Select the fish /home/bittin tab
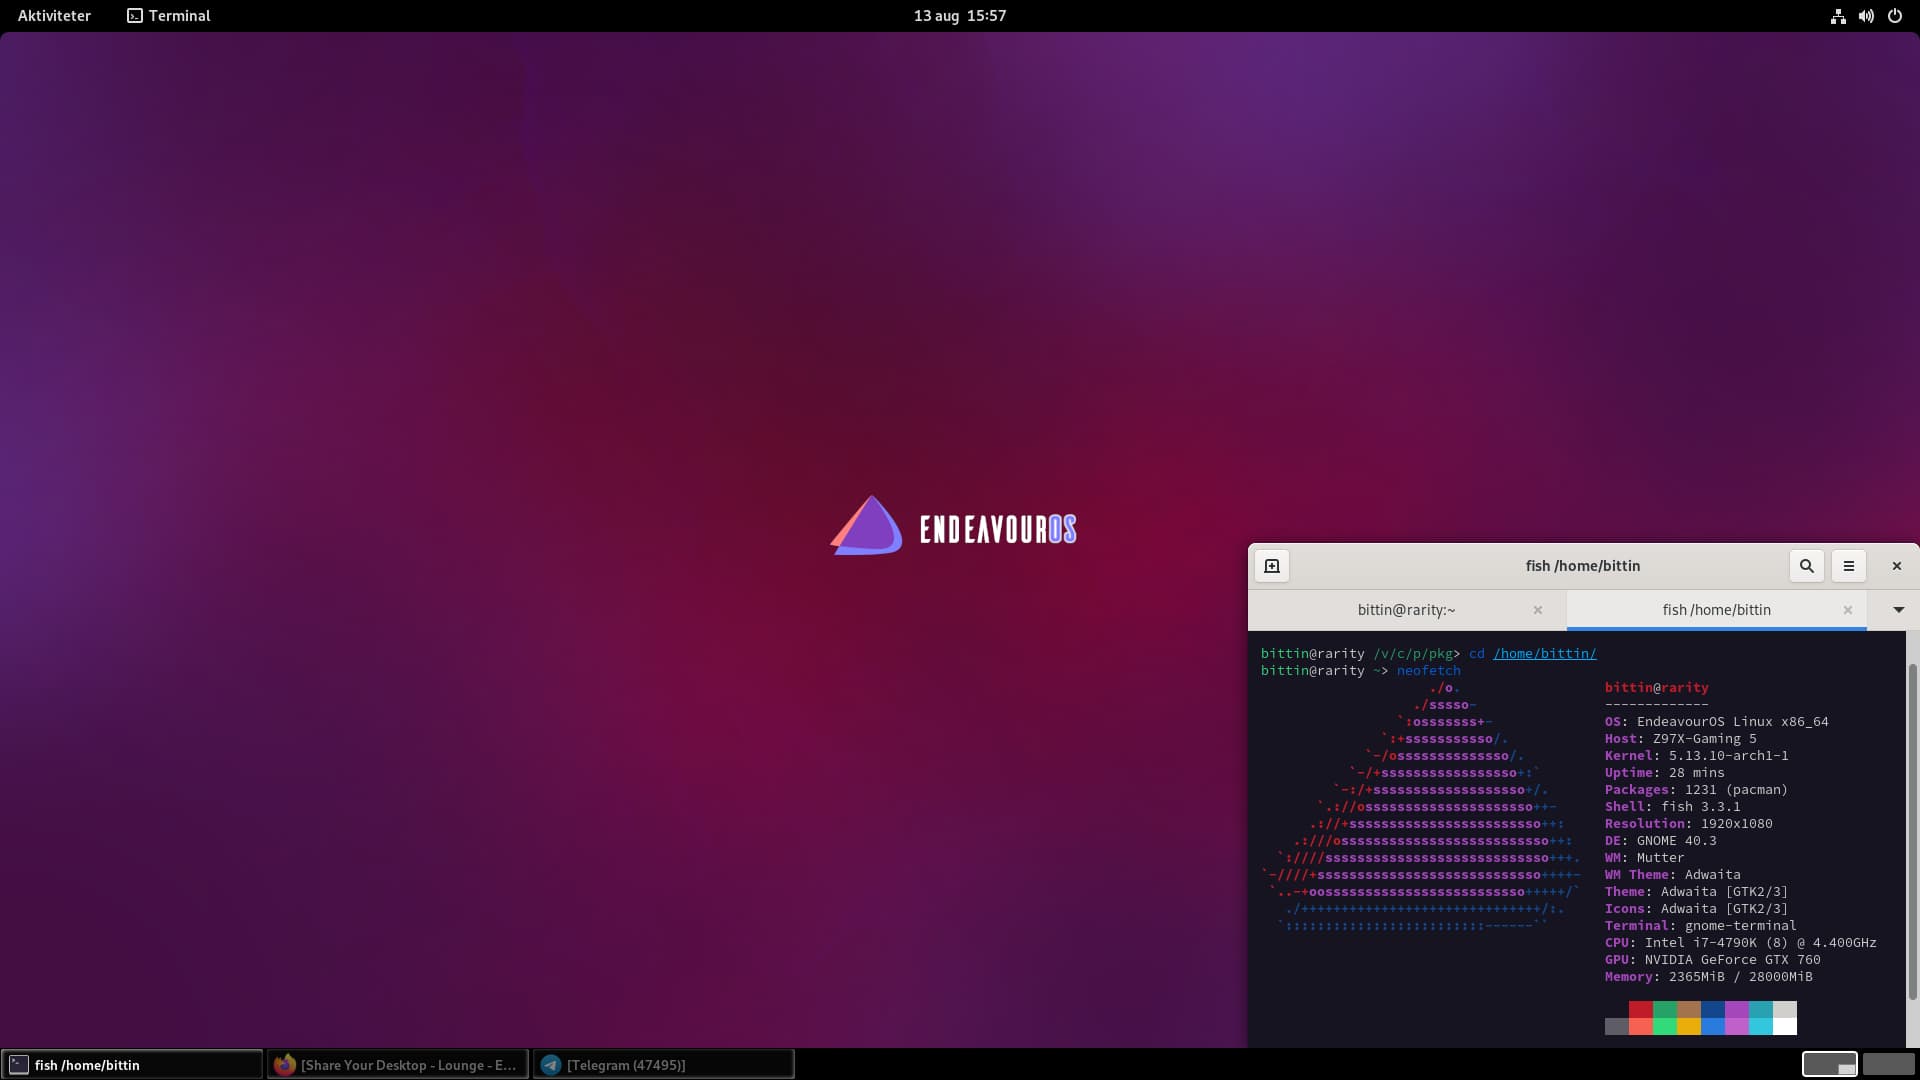The height and width of the screenshot is (1080, 1920). [1716, 610]
